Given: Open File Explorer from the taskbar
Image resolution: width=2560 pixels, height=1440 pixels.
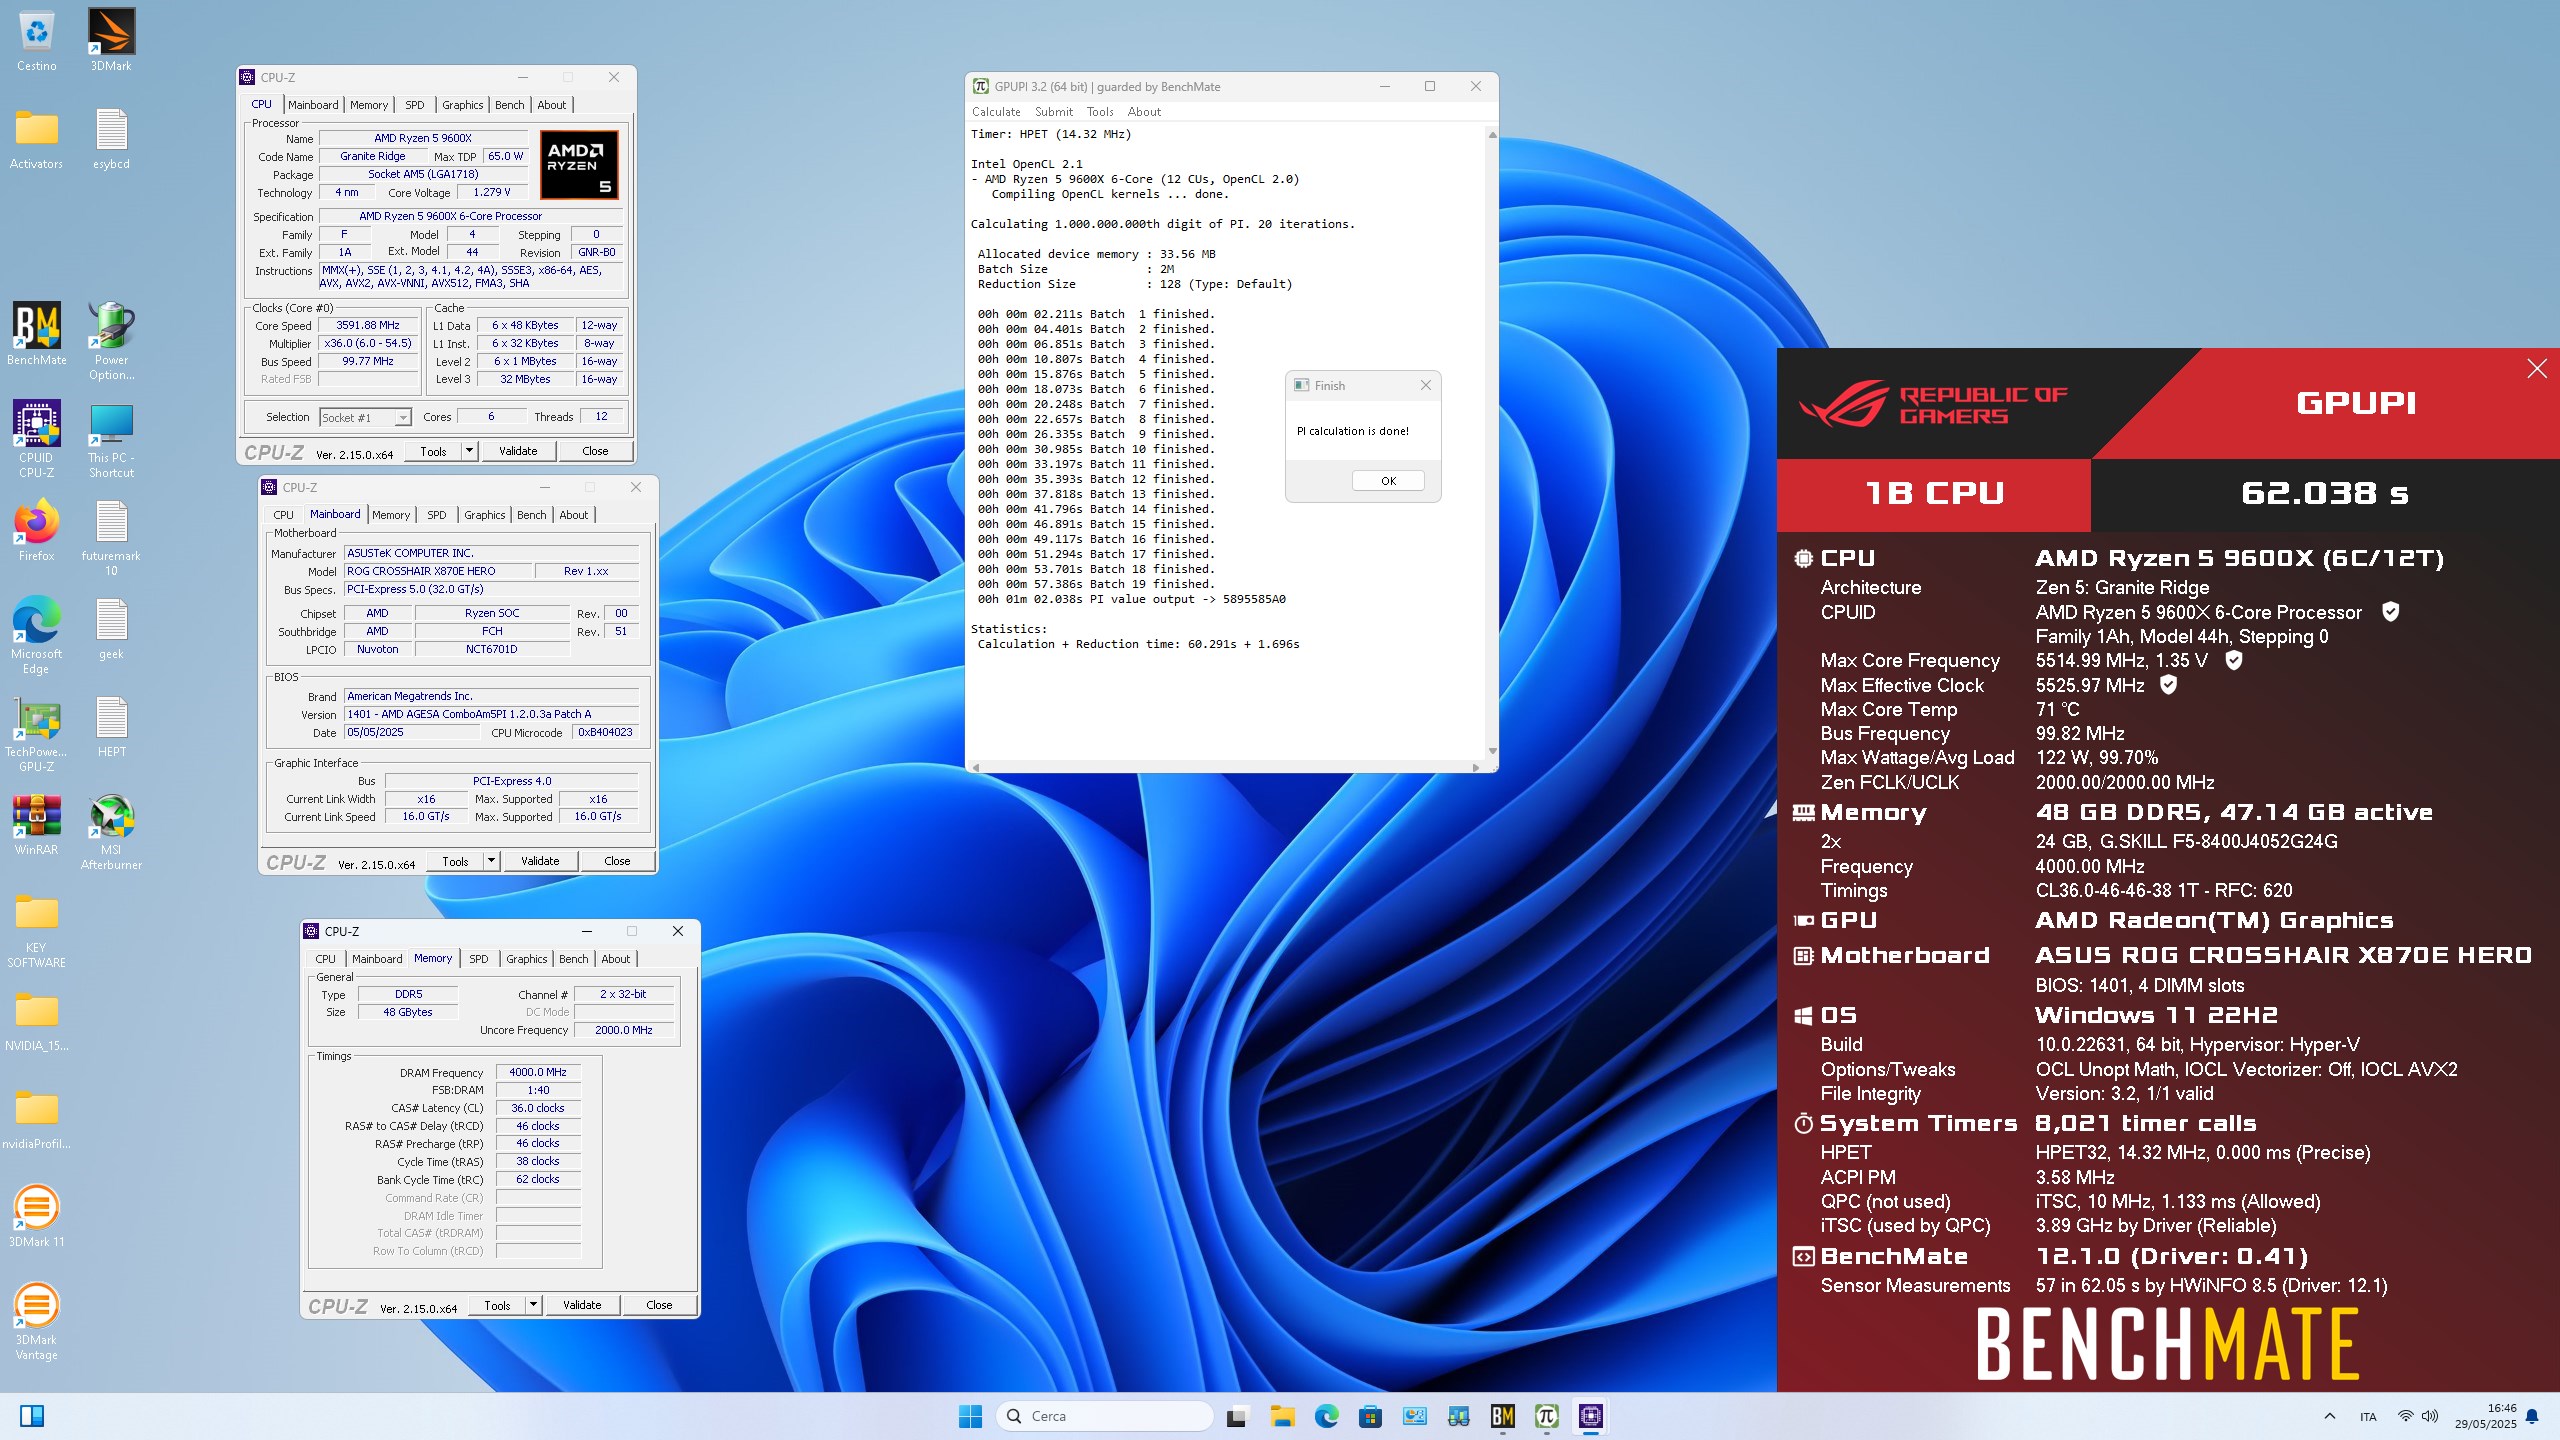Looking at the screenshot, I should 1282,1415.
